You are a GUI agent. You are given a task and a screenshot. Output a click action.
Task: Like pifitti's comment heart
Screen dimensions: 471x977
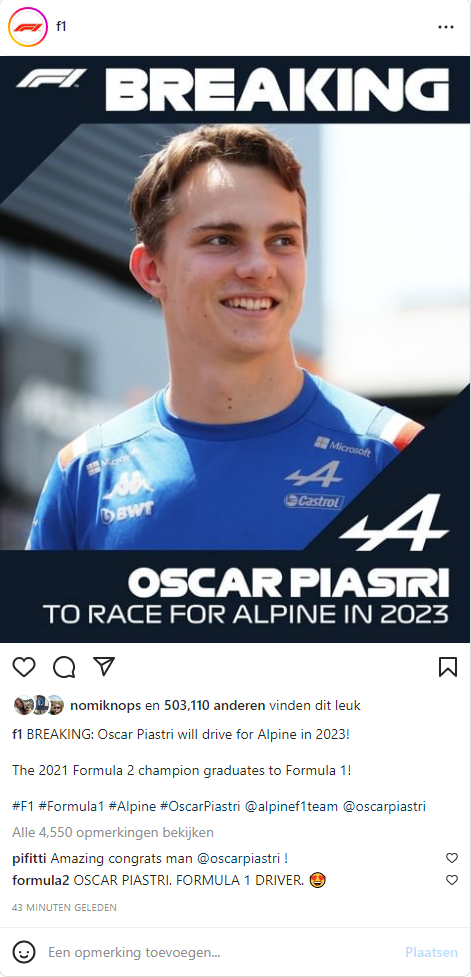(452, 858)
